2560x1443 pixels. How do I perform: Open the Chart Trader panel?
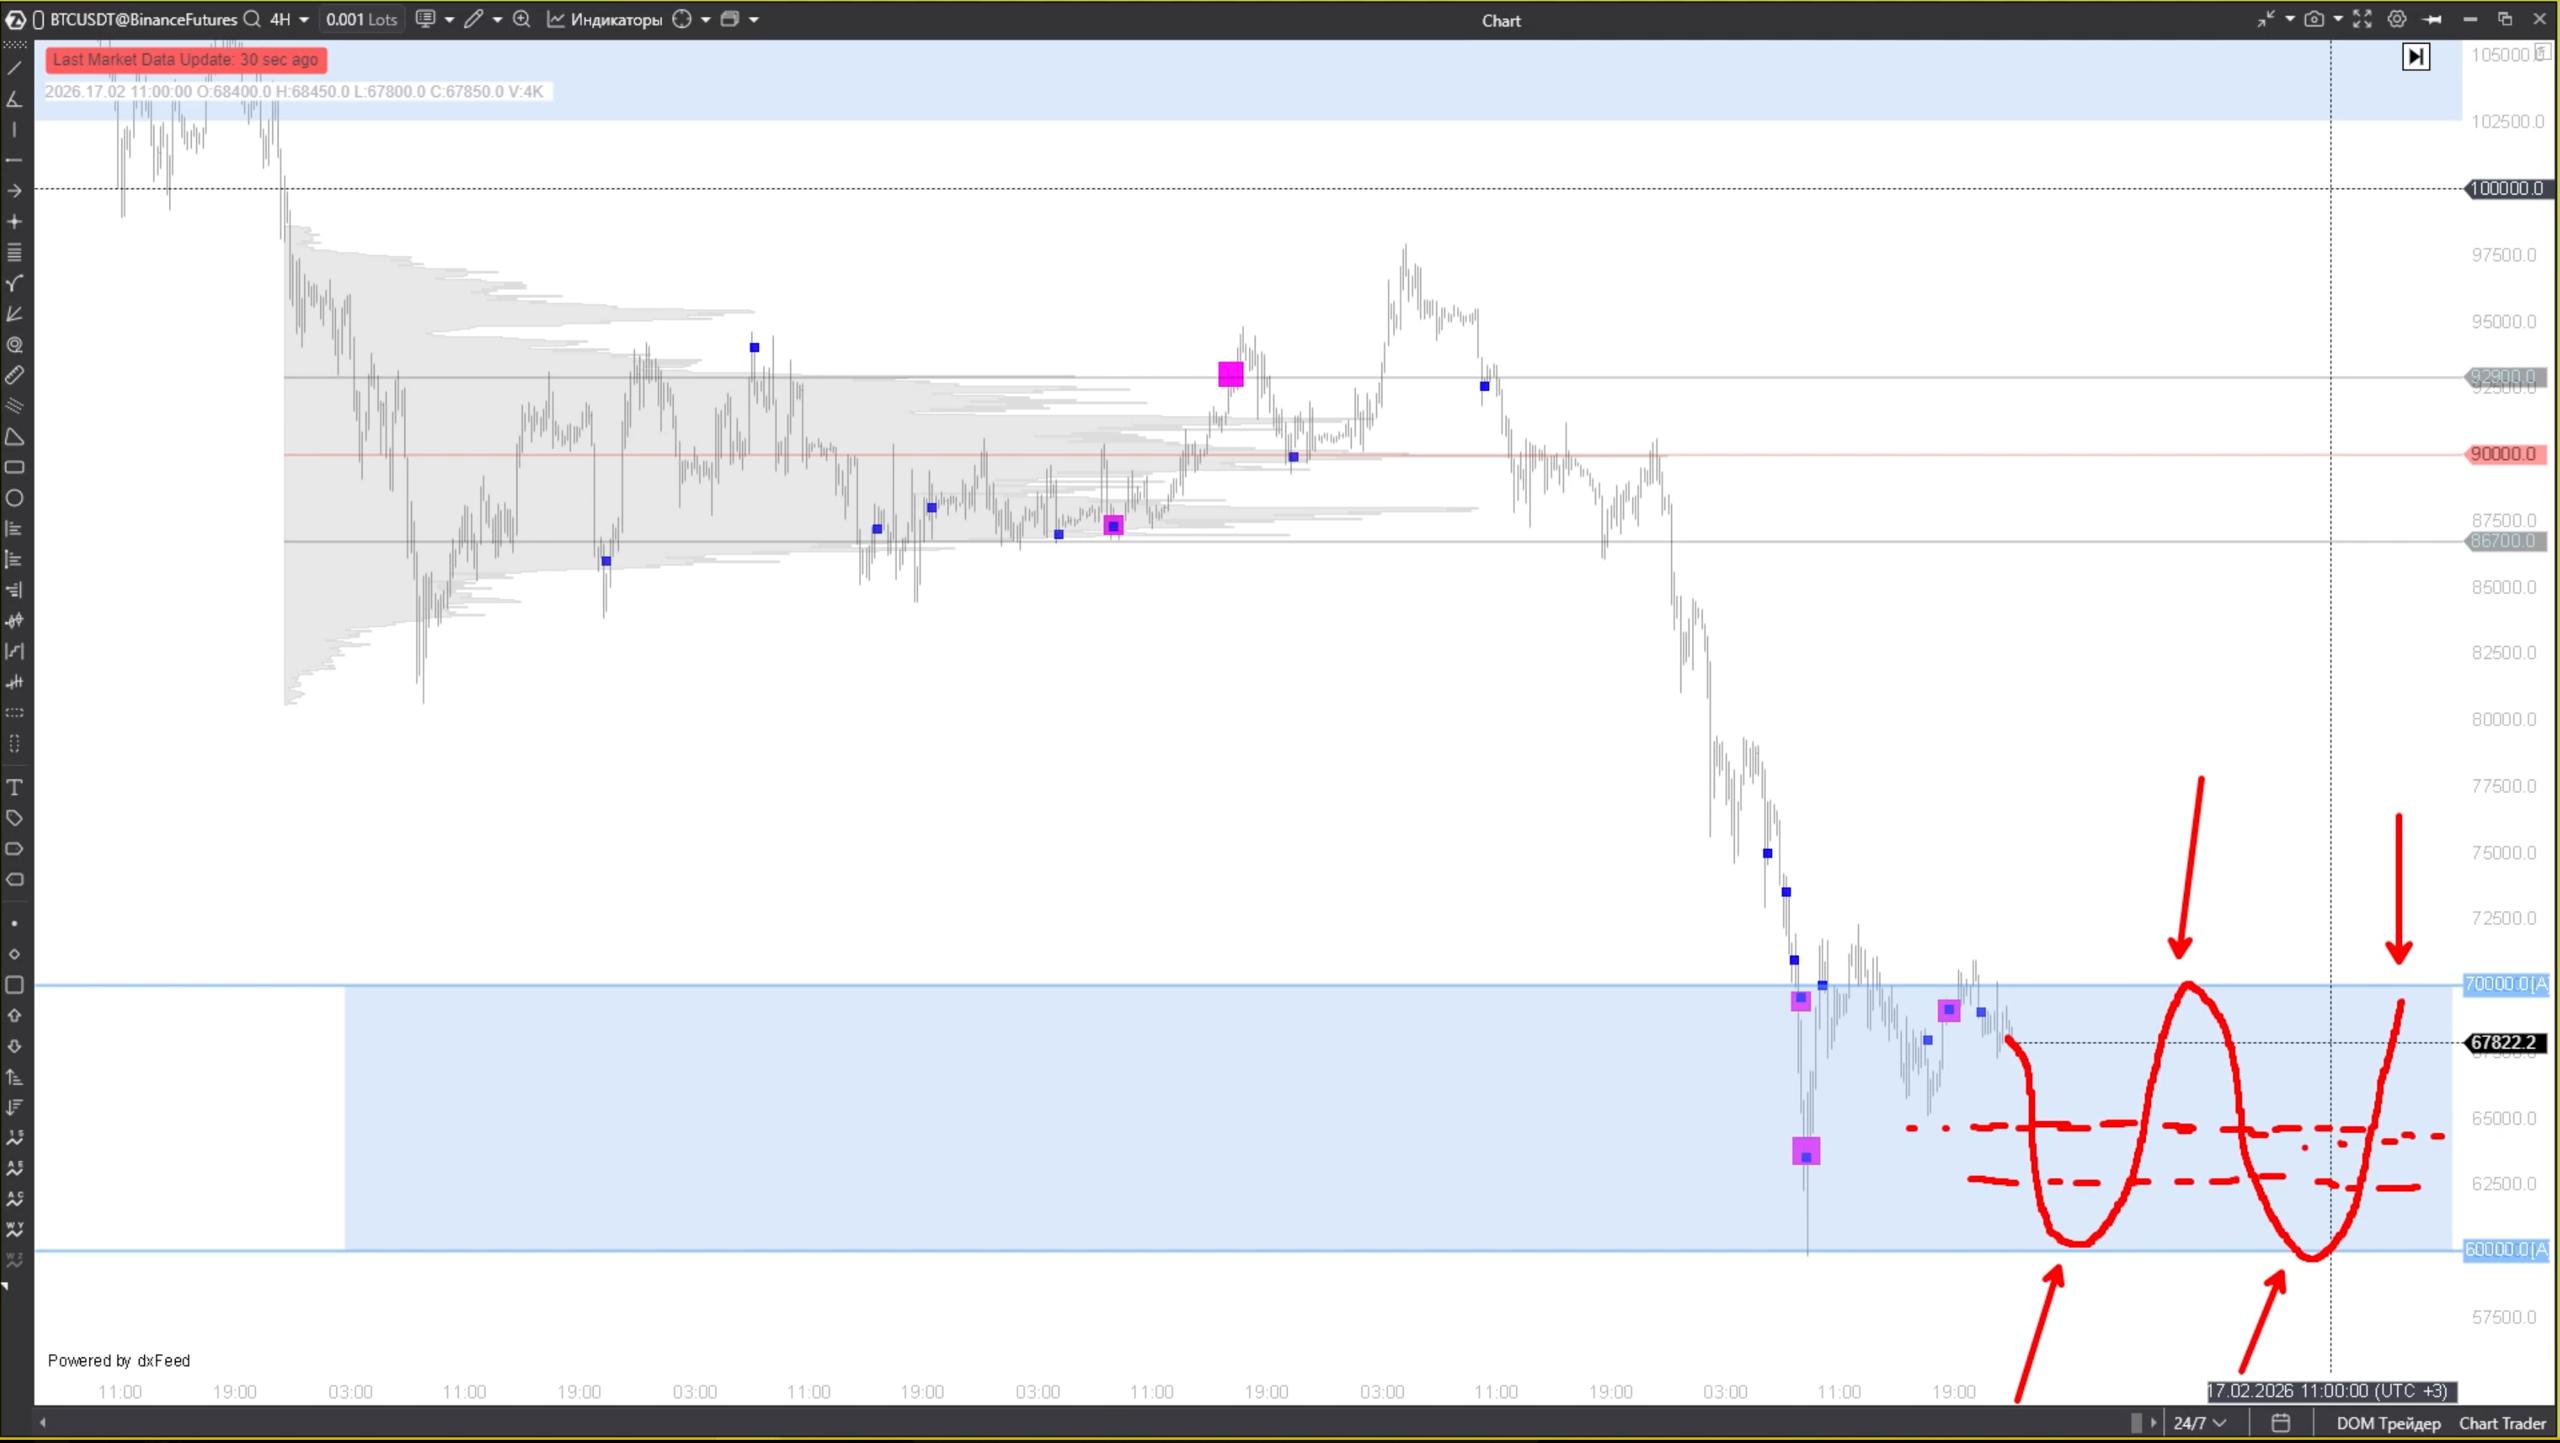click(2502, 1422)
